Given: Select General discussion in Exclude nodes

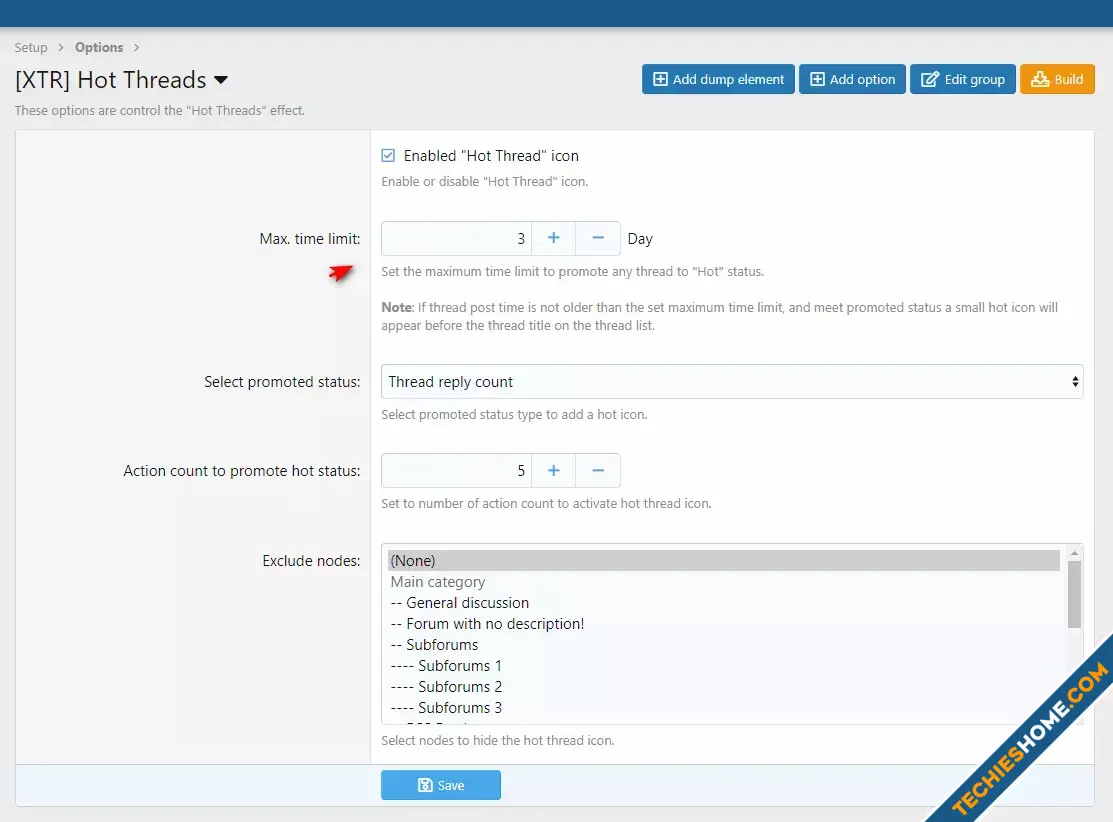Looking at the screenshot, I should [467, 603].
